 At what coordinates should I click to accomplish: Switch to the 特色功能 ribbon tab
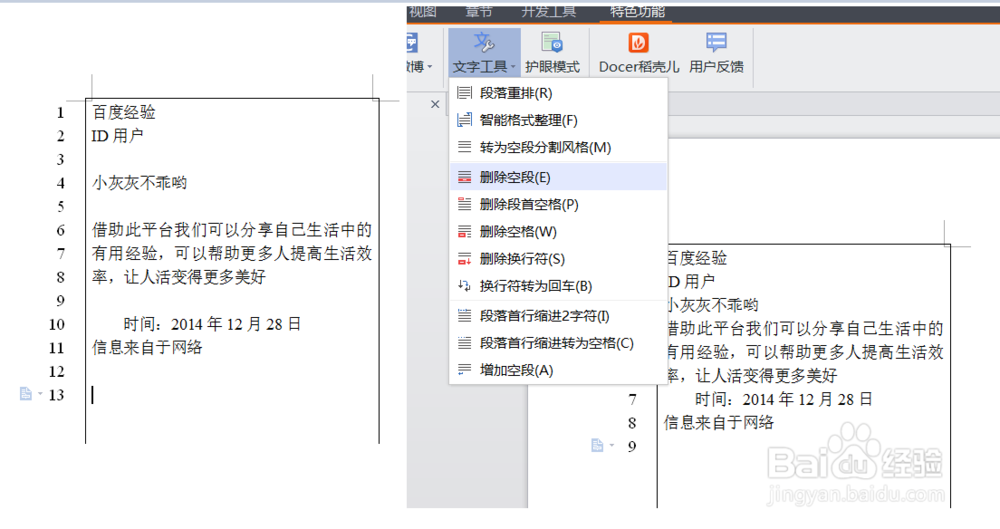click(x=637, y=11)
